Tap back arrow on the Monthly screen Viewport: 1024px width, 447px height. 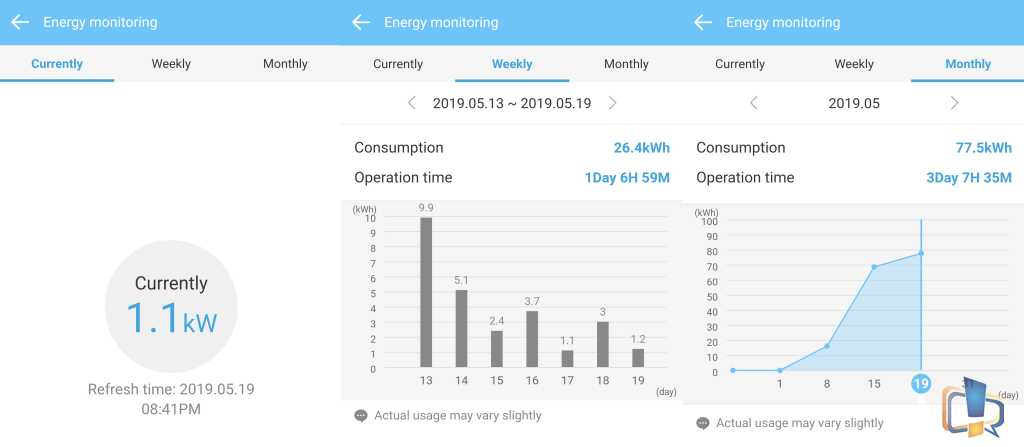(x=703, y=22)
